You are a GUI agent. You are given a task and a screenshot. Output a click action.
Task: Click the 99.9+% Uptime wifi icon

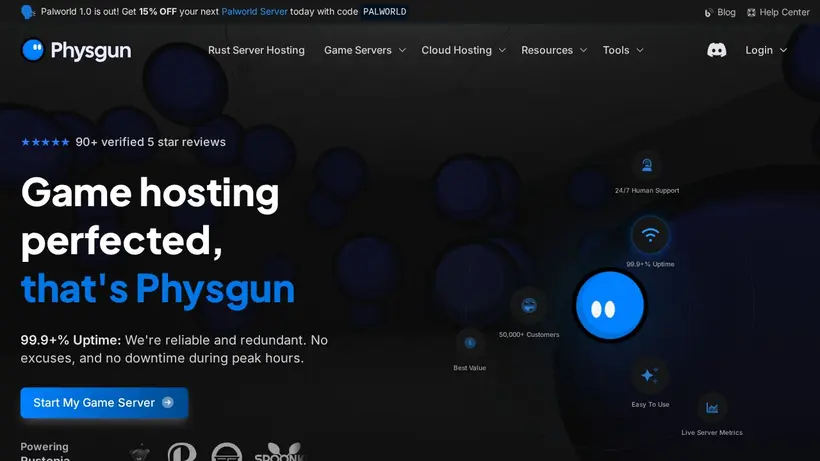[x=650, y=235]
